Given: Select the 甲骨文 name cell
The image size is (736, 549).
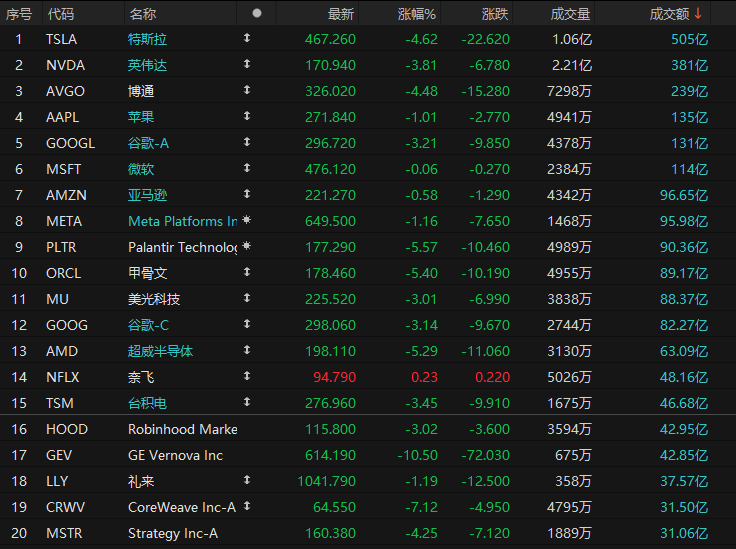Looking at the screenshot, I should click(x=147, y=273).
